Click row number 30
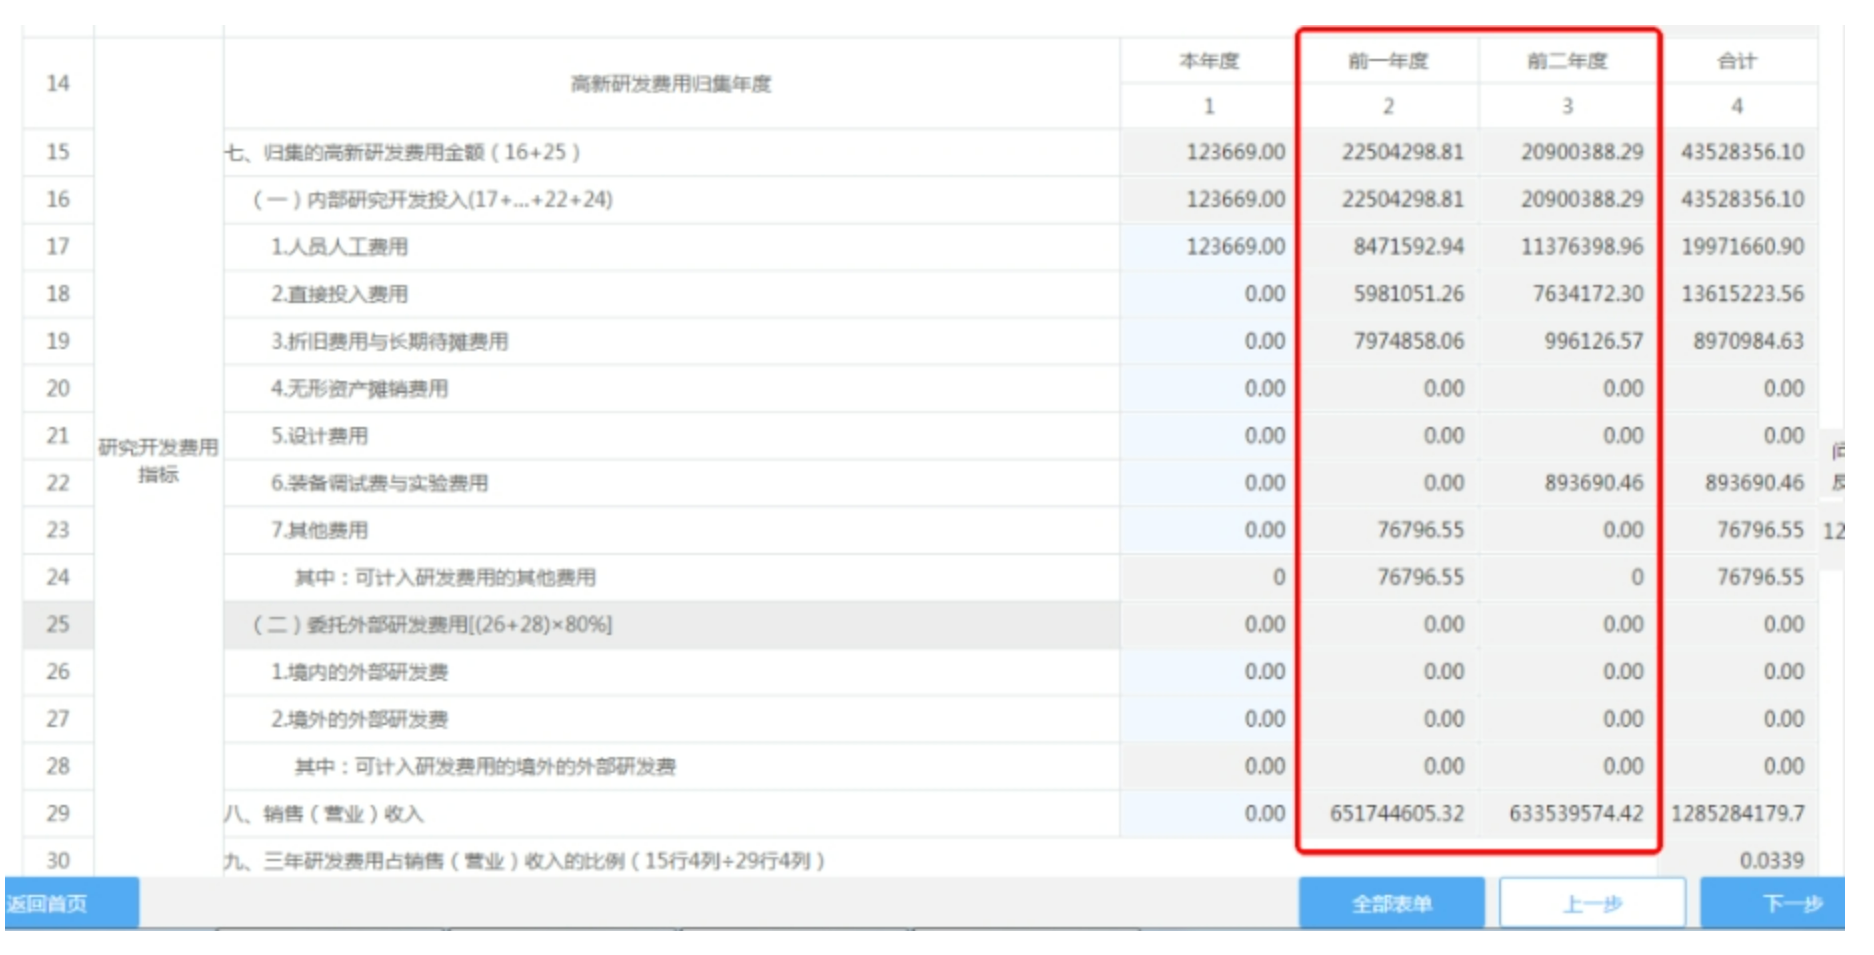This screenshot has width=1874, height=955. pyautogui.click(x=58, y=861)
